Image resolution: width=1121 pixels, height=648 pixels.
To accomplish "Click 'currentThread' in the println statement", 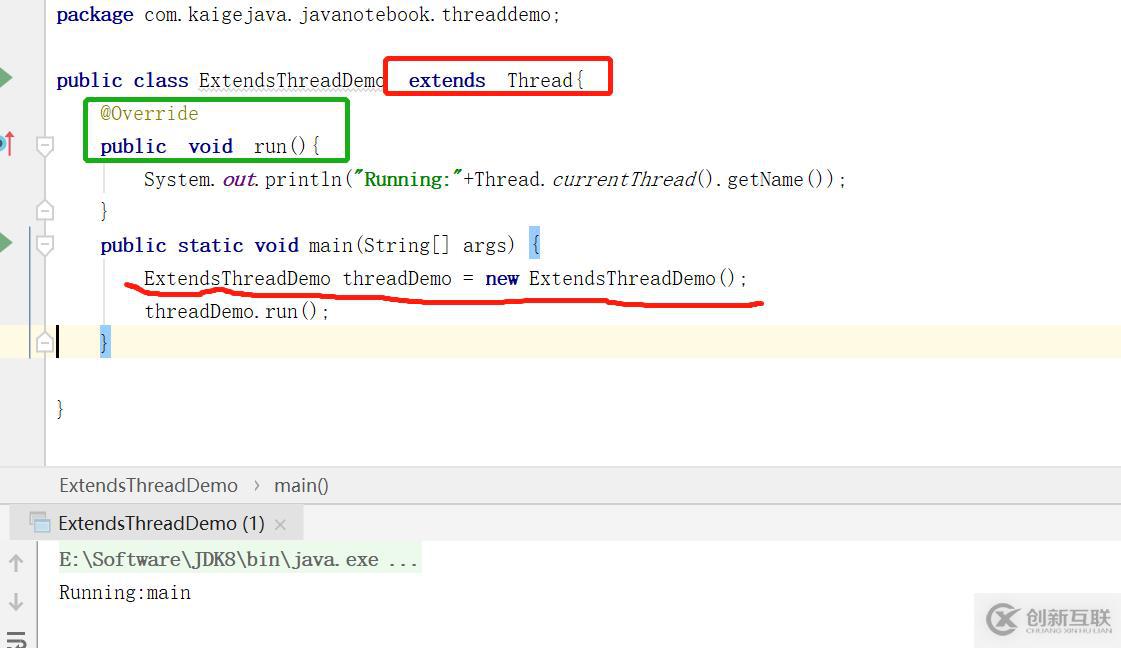I will coord(623,179).
